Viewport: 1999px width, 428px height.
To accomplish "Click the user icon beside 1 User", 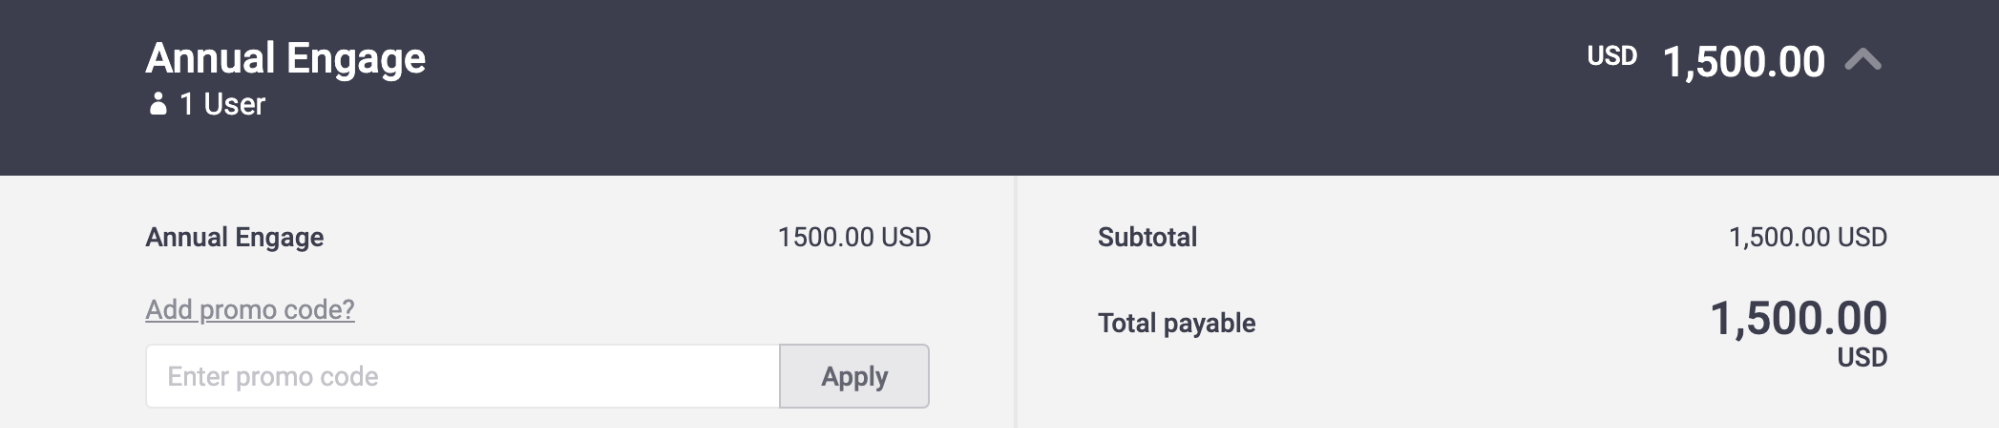I will (x=158, y=104).
